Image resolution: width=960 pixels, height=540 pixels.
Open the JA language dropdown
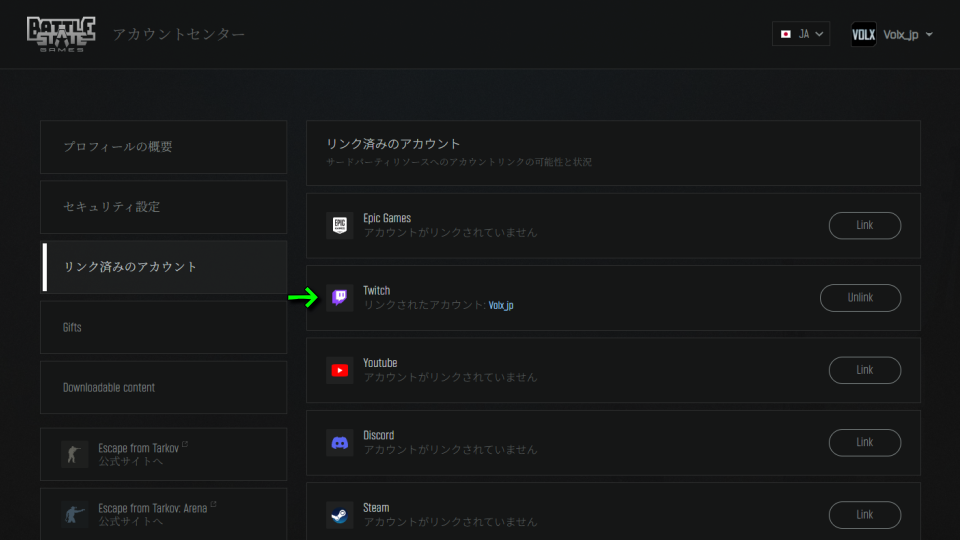tap(800, 34)
